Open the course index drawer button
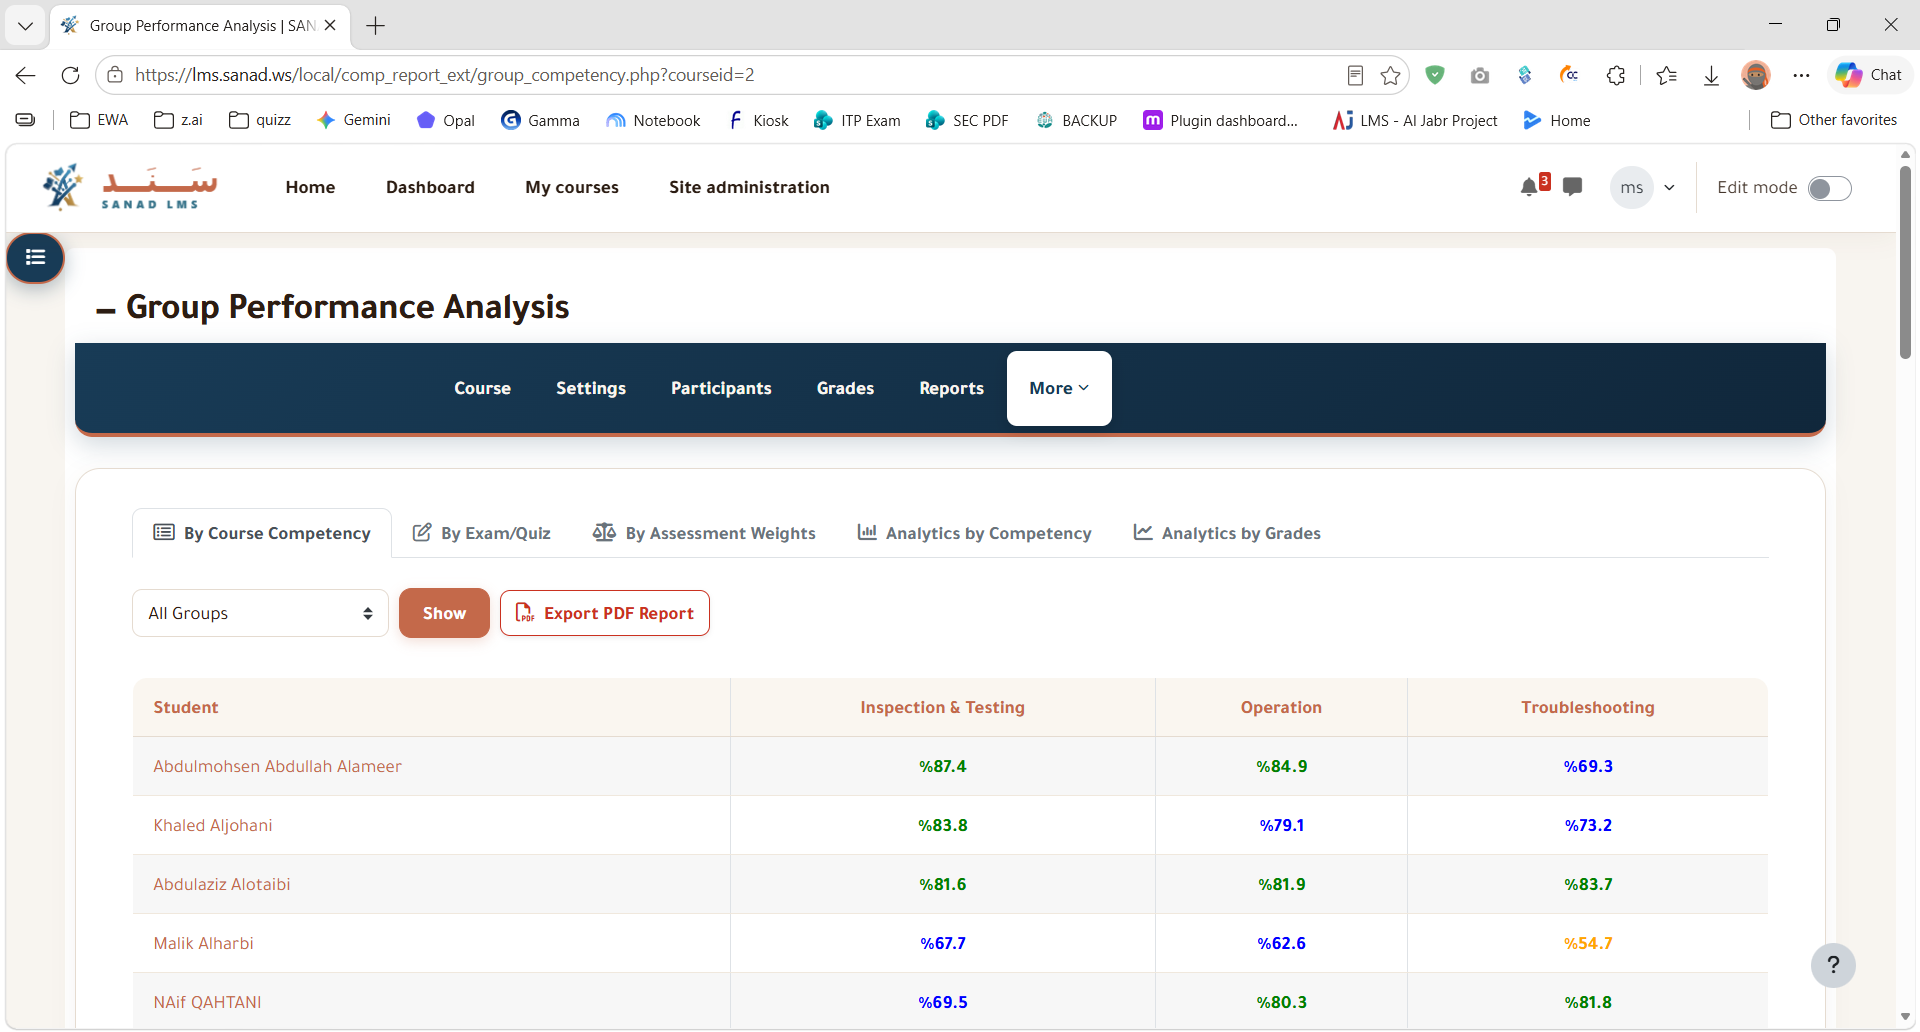Image resolution: width=1920 pixels, height=1032 pixels. [x=36, y=258]
